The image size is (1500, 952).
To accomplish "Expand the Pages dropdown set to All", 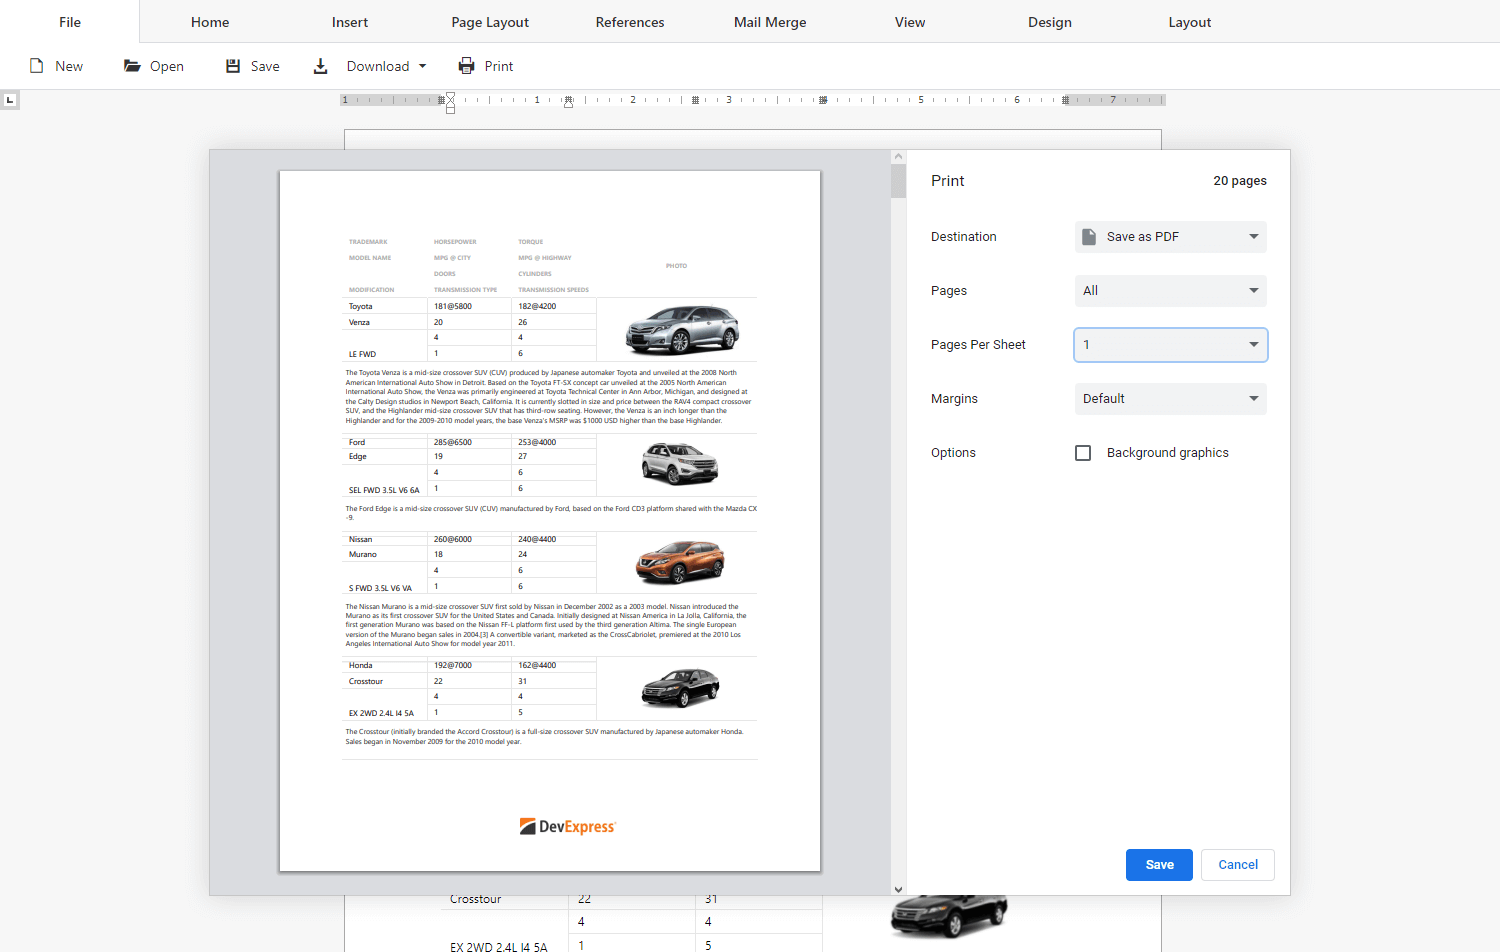I will [1170, 291].
